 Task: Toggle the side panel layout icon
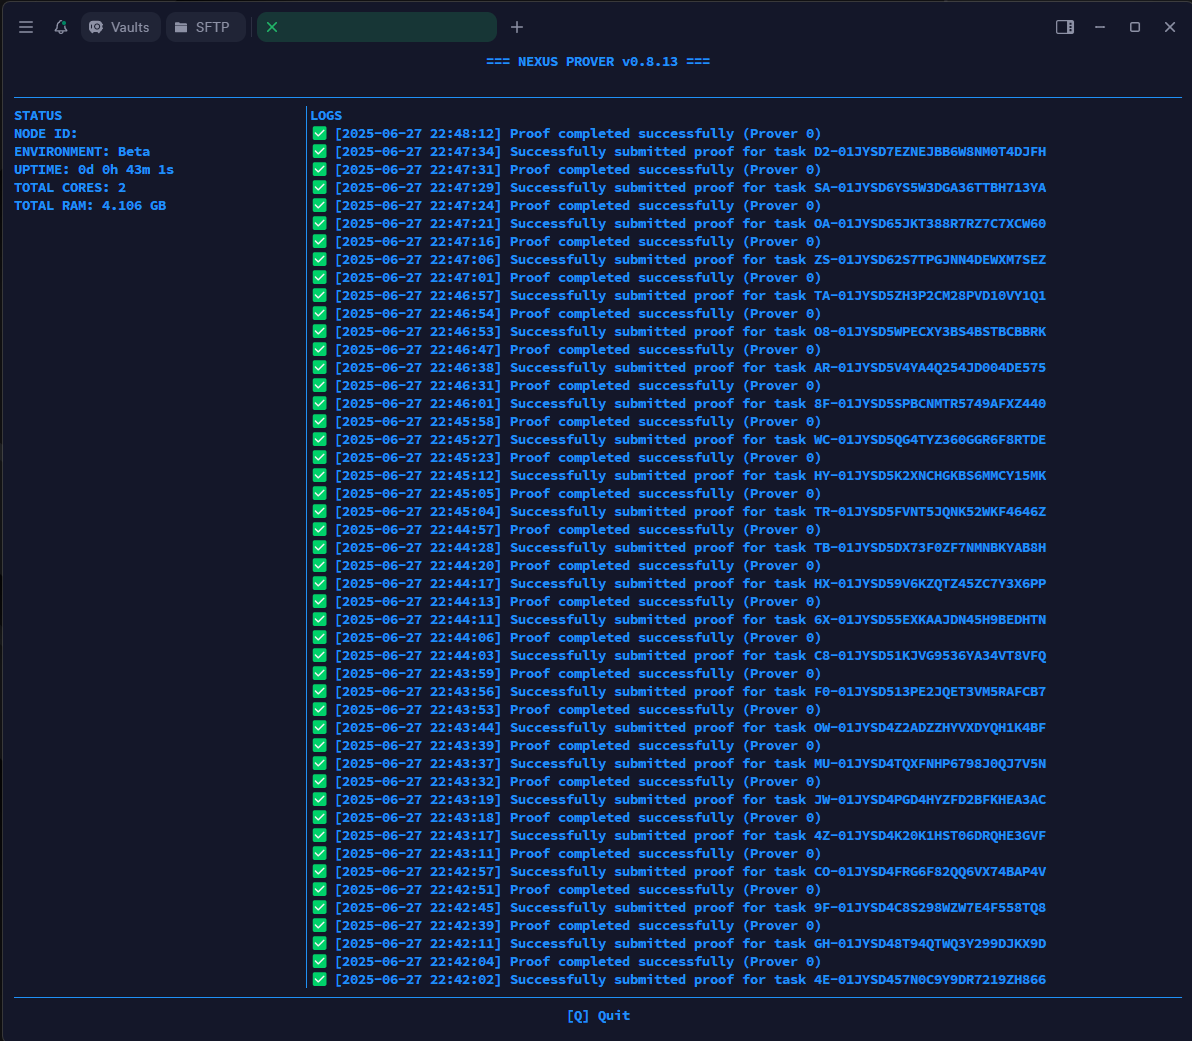[x=1065, y=27]
